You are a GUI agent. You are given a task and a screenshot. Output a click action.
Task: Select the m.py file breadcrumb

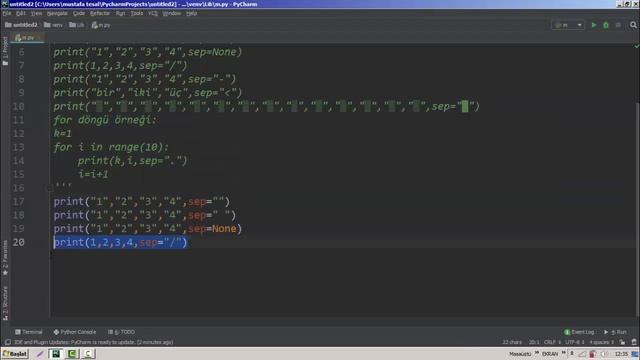101,25
